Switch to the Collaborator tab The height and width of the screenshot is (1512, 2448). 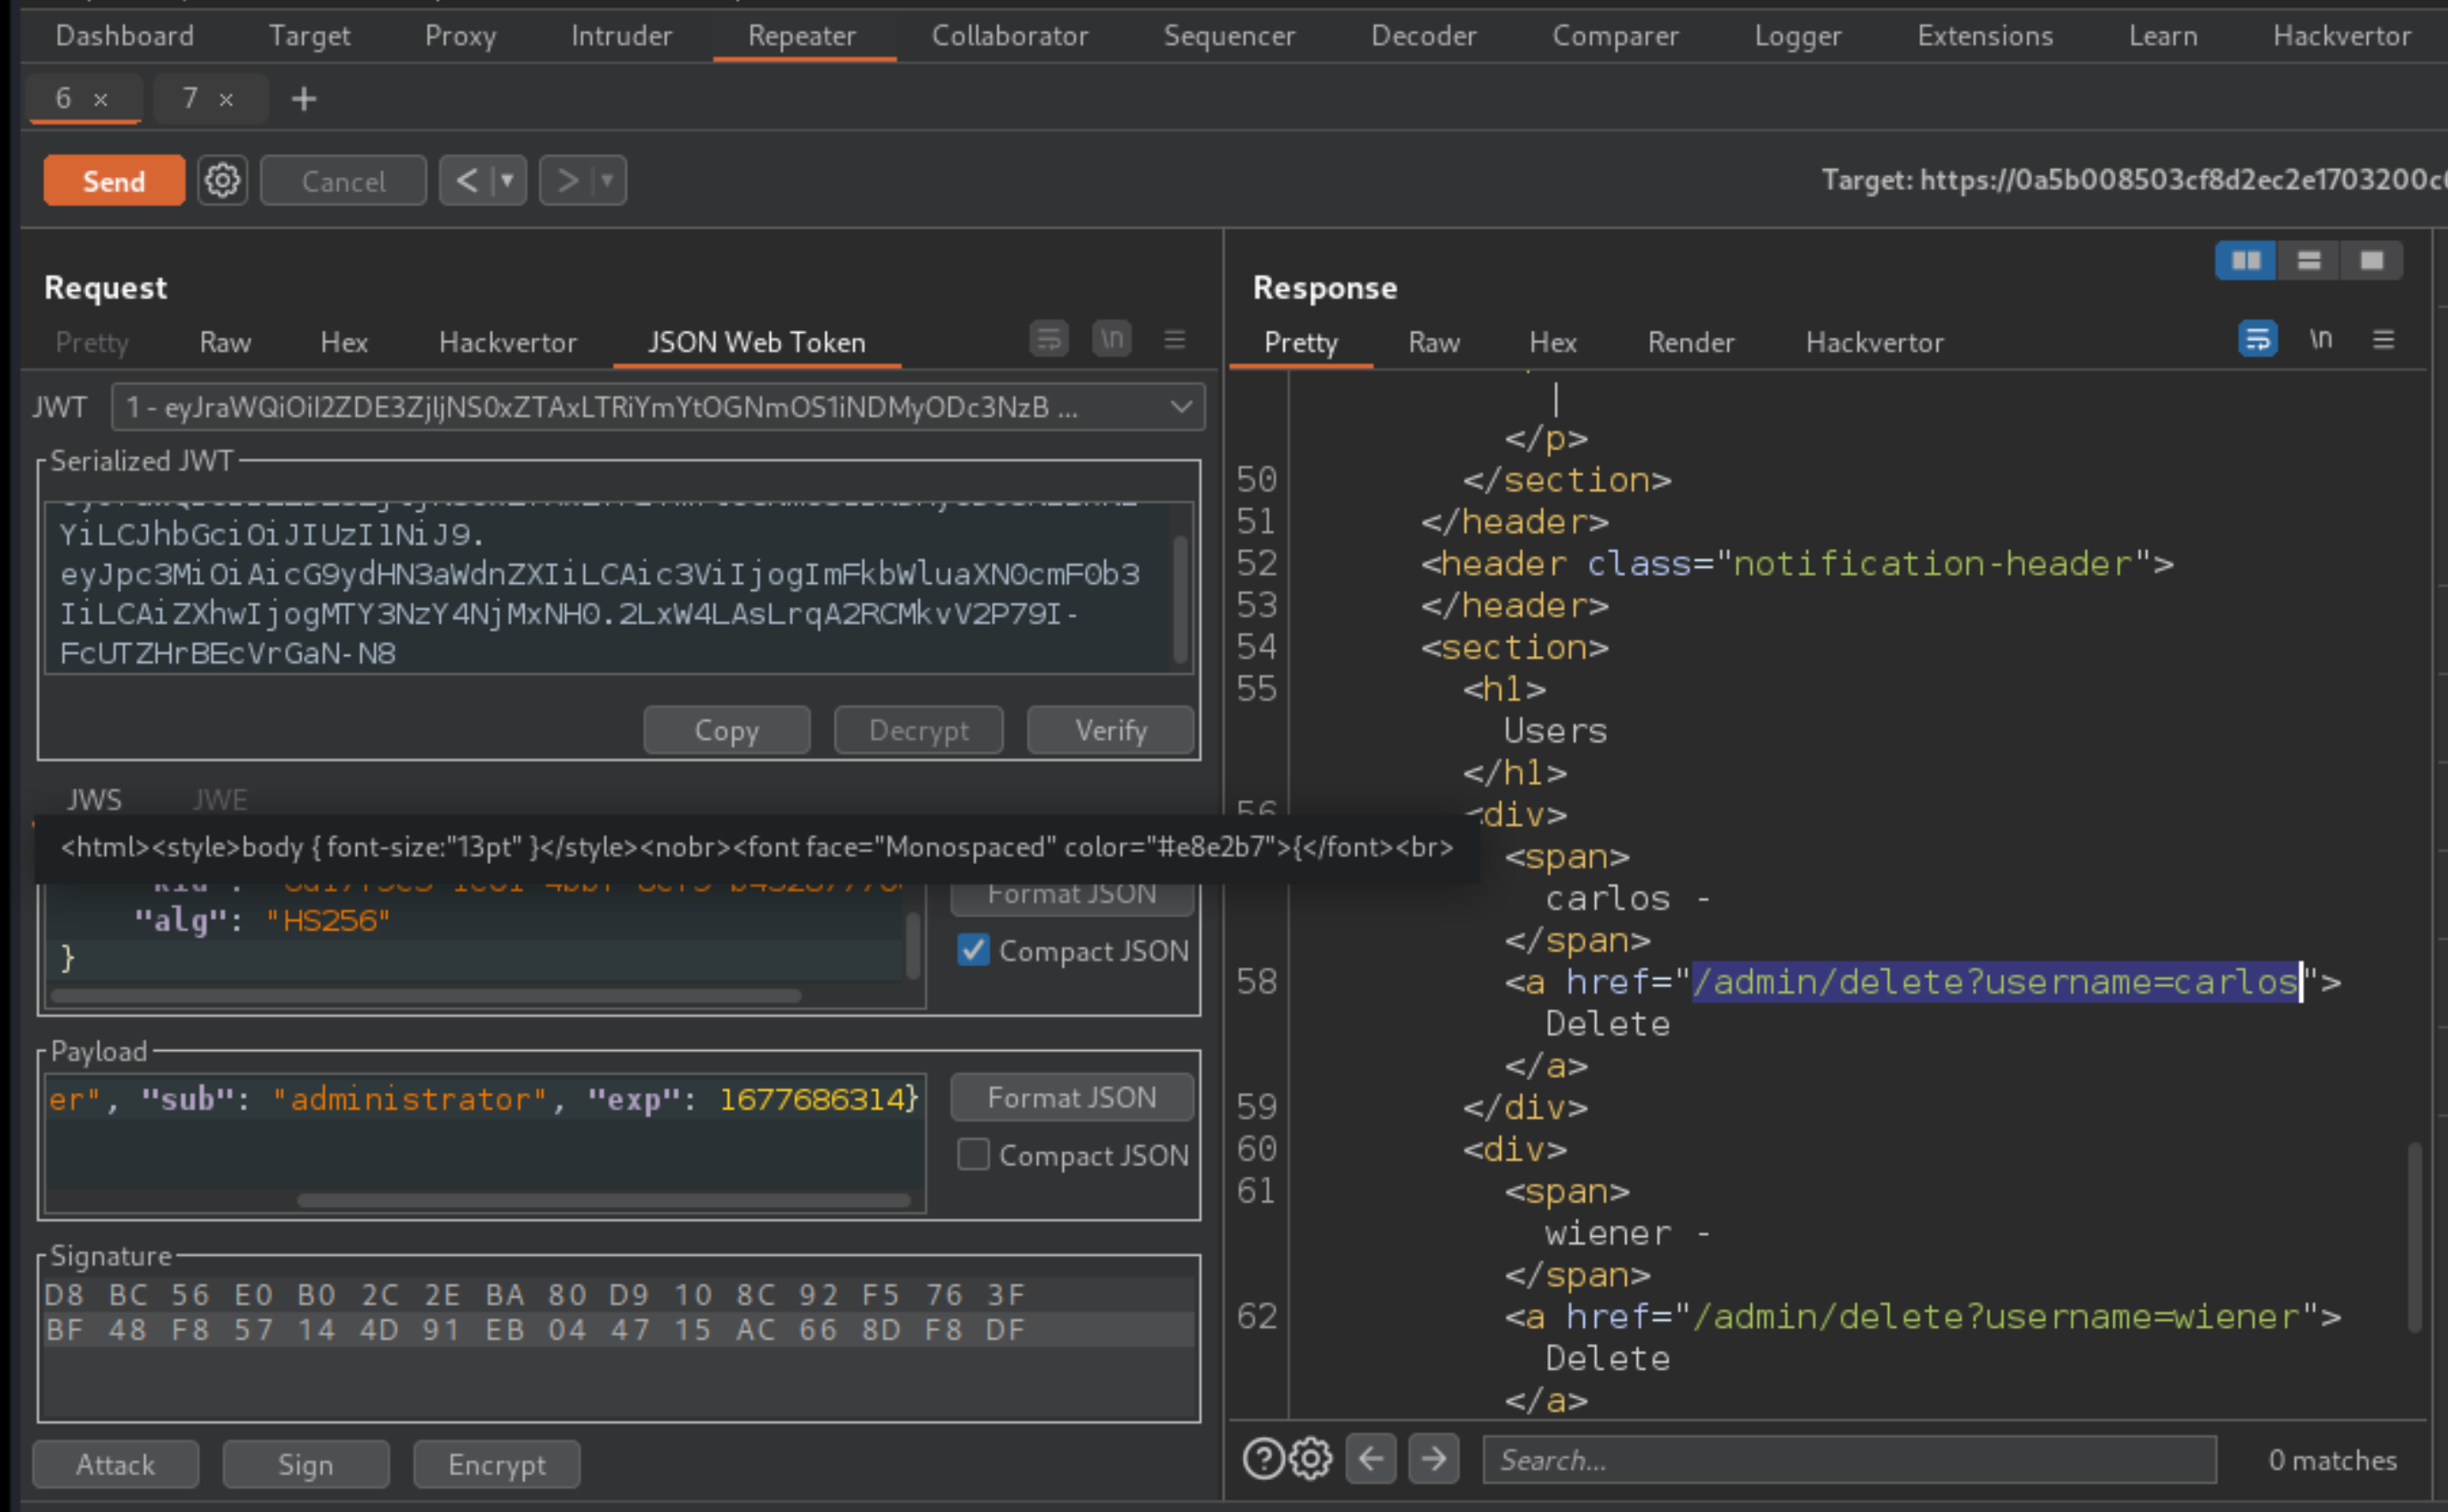(x=1010, y=36)
